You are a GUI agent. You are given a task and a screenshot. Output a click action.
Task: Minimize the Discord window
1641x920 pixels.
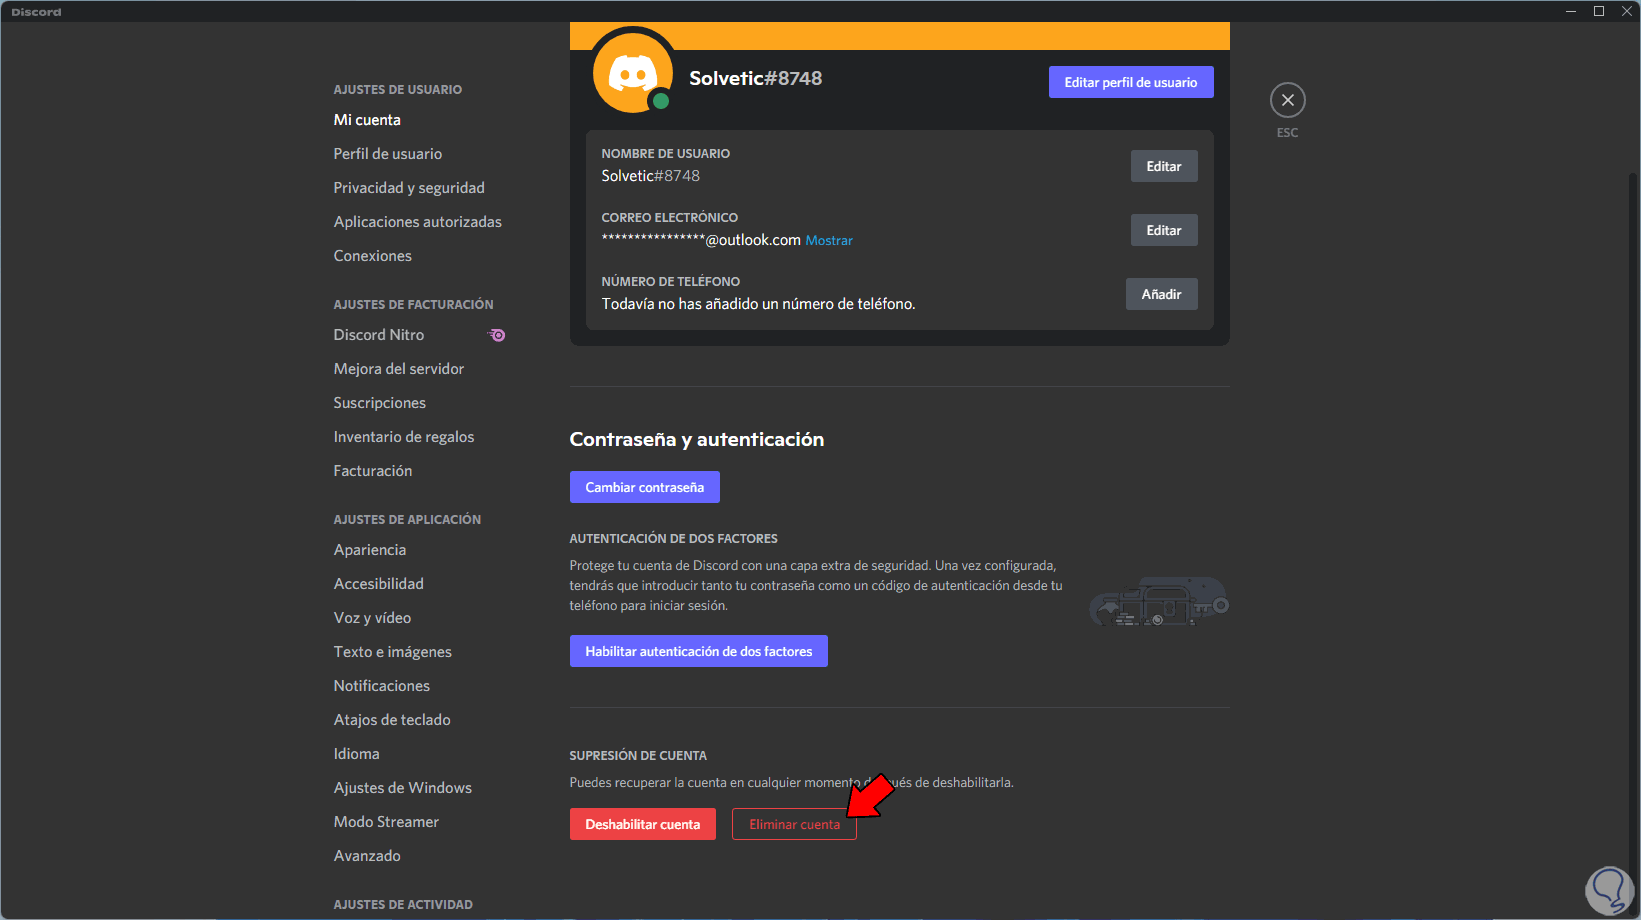[x=1571, y=11]
